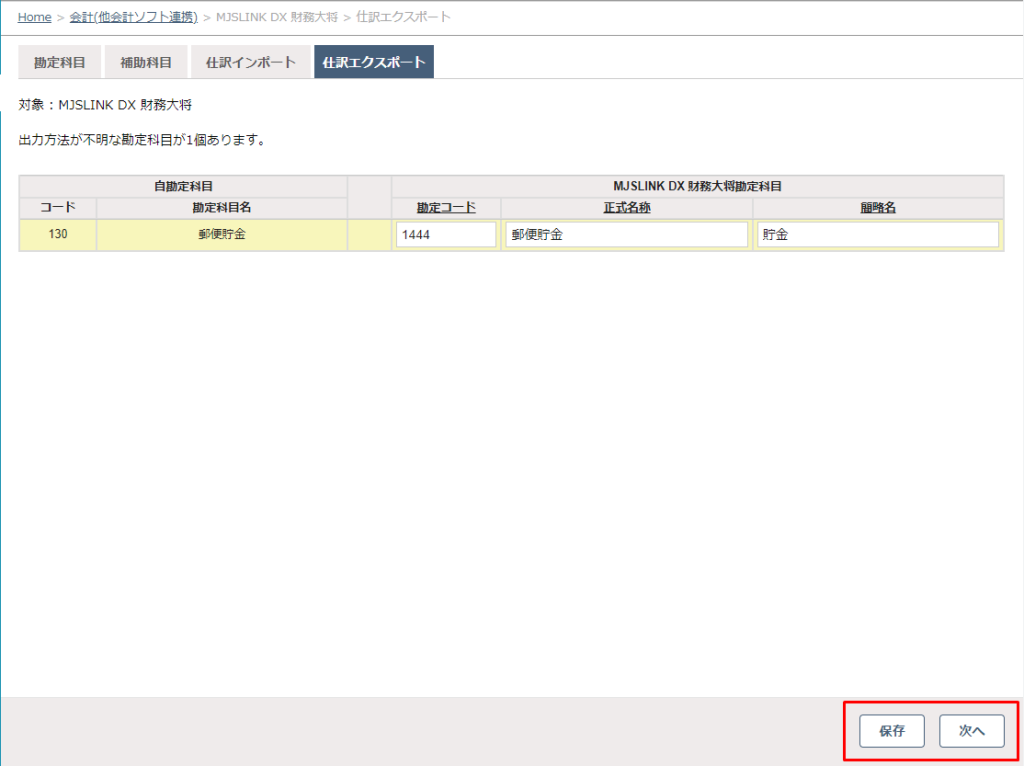This screenshot has width=1024, height=766.
Task: Switch to the 勘定科目 tab
Action: tap(59, 62)
